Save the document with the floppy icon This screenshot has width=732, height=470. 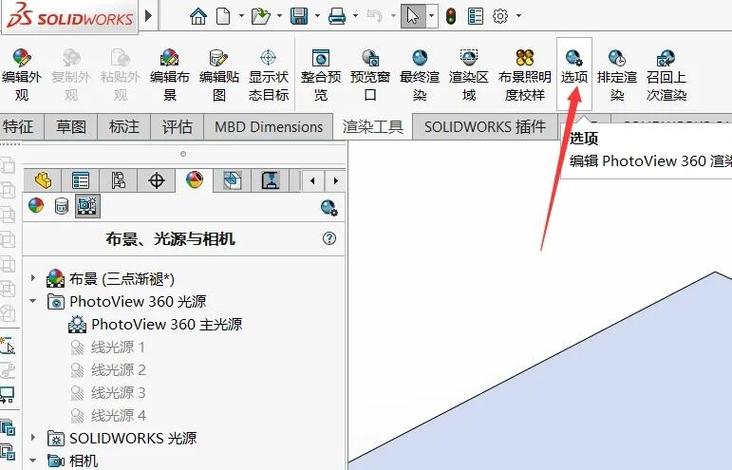pos(299,16)
